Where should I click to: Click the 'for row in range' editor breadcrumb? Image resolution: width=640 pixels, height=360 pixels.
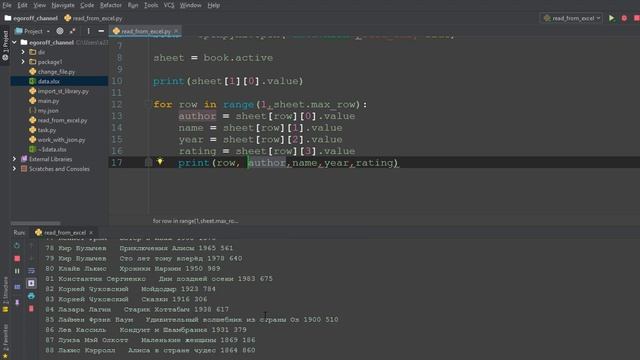pos(195,221)
